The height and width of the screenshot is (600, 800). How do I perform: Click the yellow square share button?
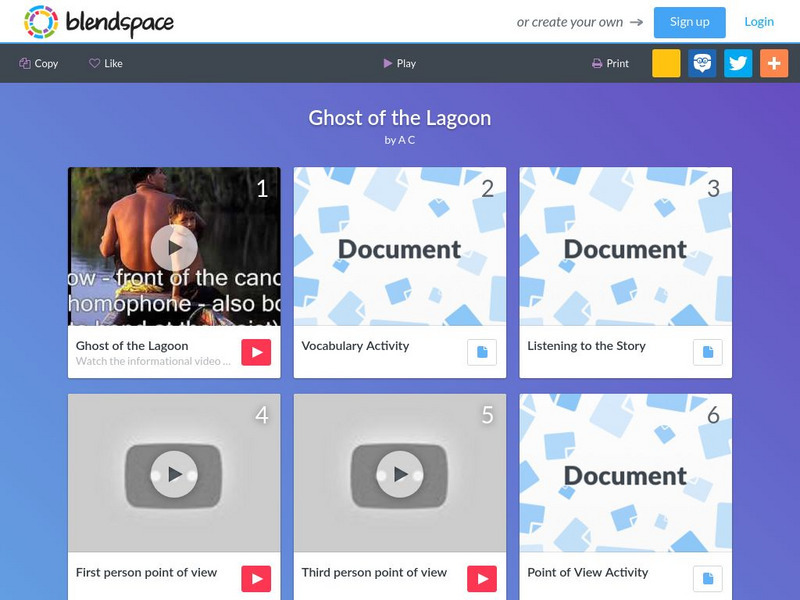tap(666, 63)
